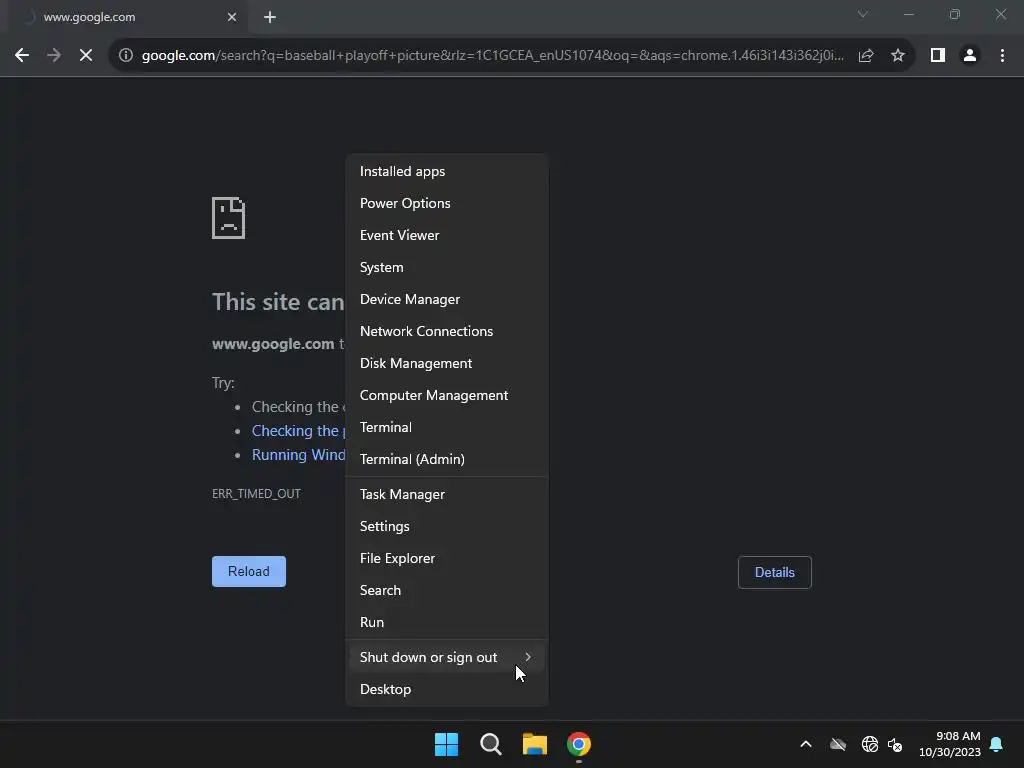
Task: Open the Chrome side panel icon
Action: (x=938, y=56)
